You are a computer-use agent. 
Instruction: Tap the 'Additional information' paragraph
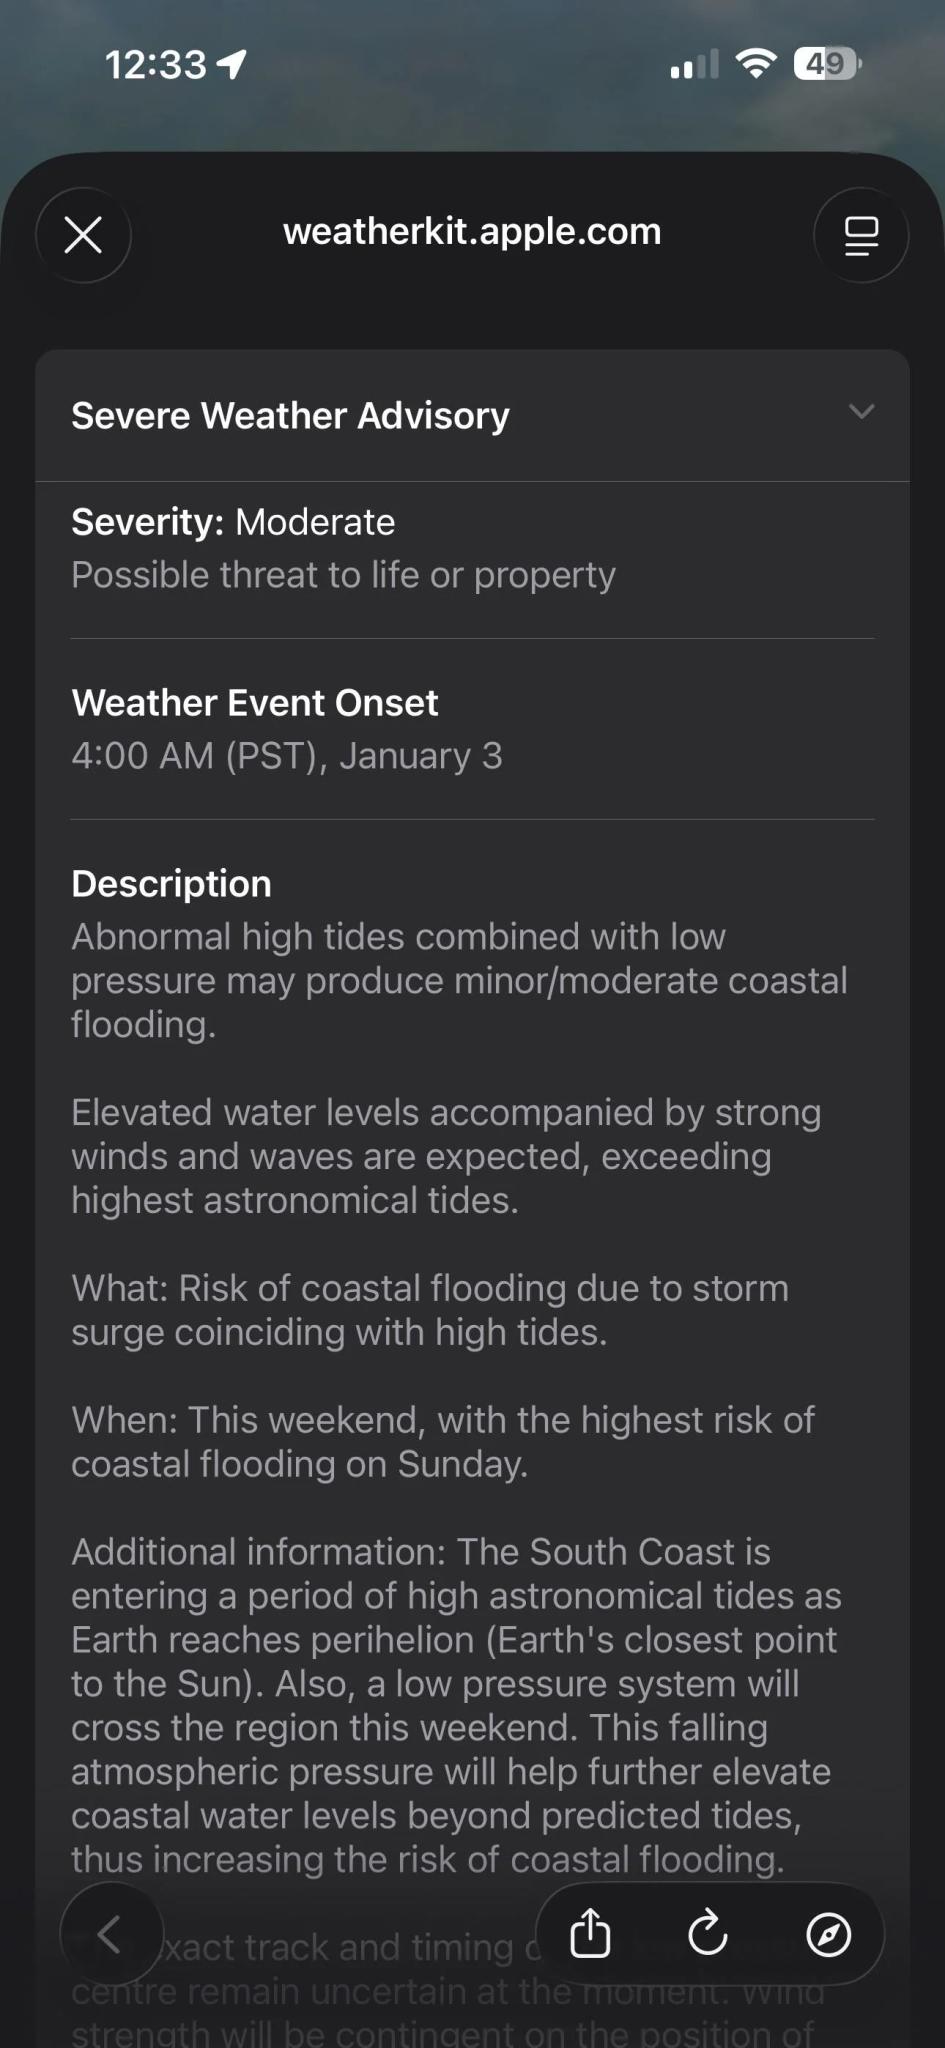(455, 1705)
